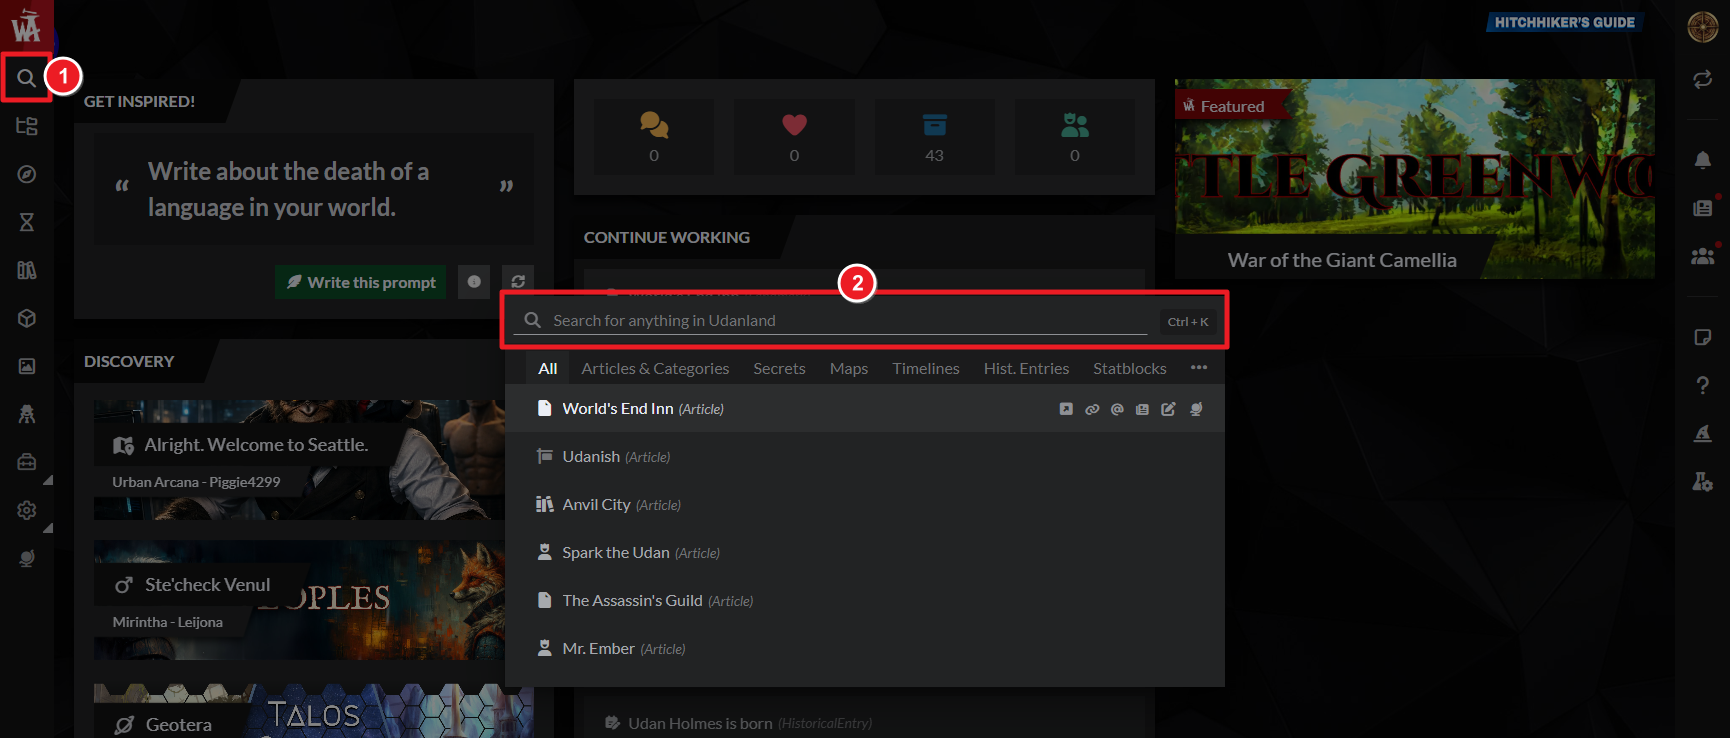The image size is (1730, 738).
Task: Click the archive box stat showing 43
Action: tap(934, 137)
